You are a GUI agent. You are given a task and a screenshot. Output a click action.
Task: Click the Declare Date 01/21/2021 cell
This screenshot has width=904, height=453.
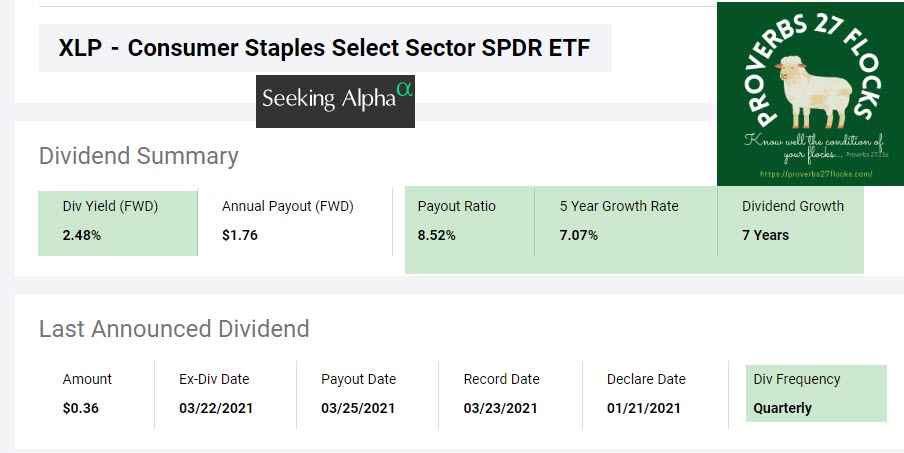[x=645, y=393]
